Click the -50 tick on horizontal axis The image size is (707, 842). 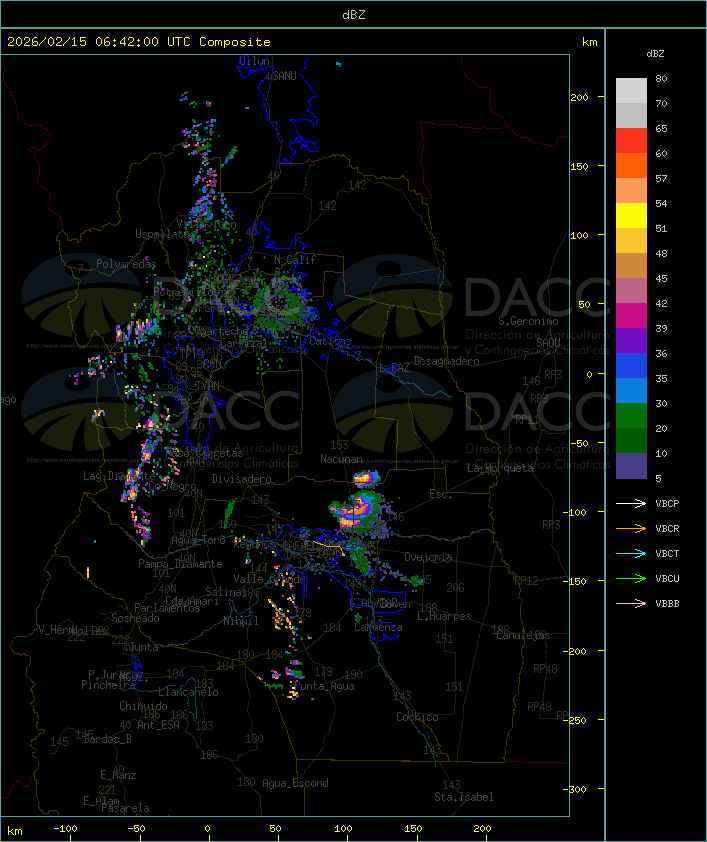(137, 829)
